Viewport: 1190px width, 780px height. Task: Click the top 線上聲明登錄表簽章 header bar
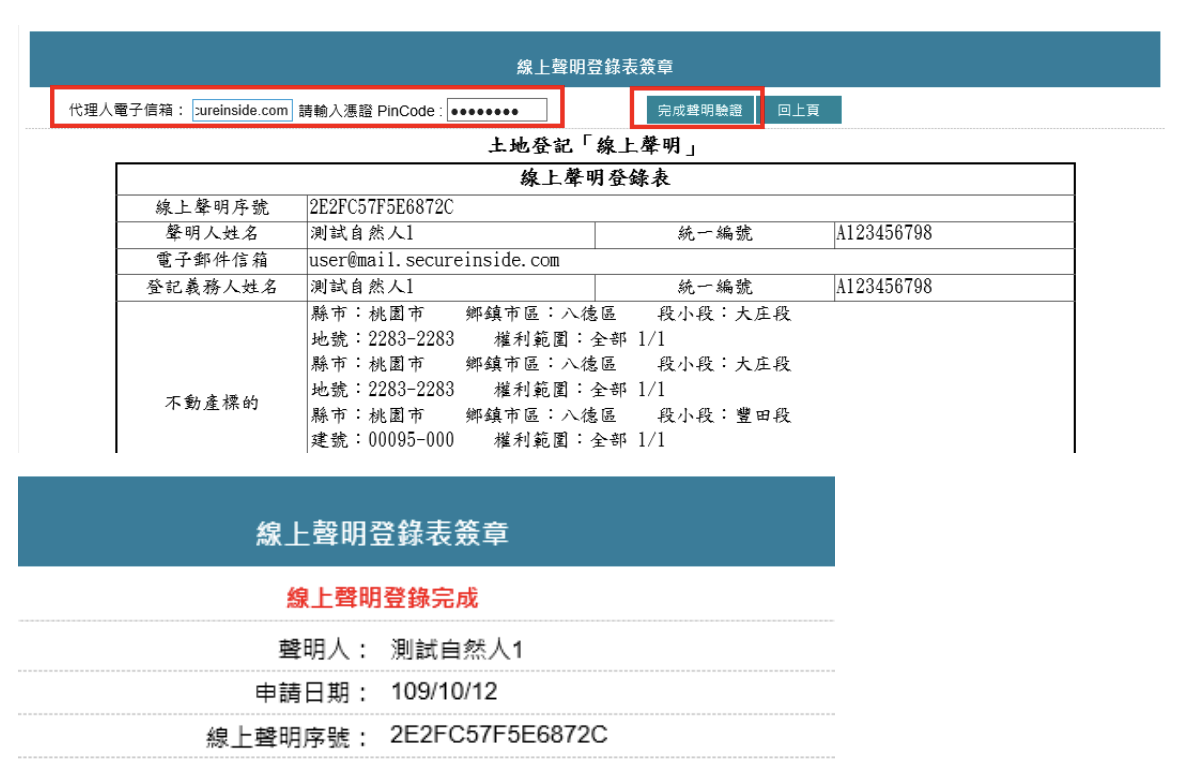pos(594,67)
